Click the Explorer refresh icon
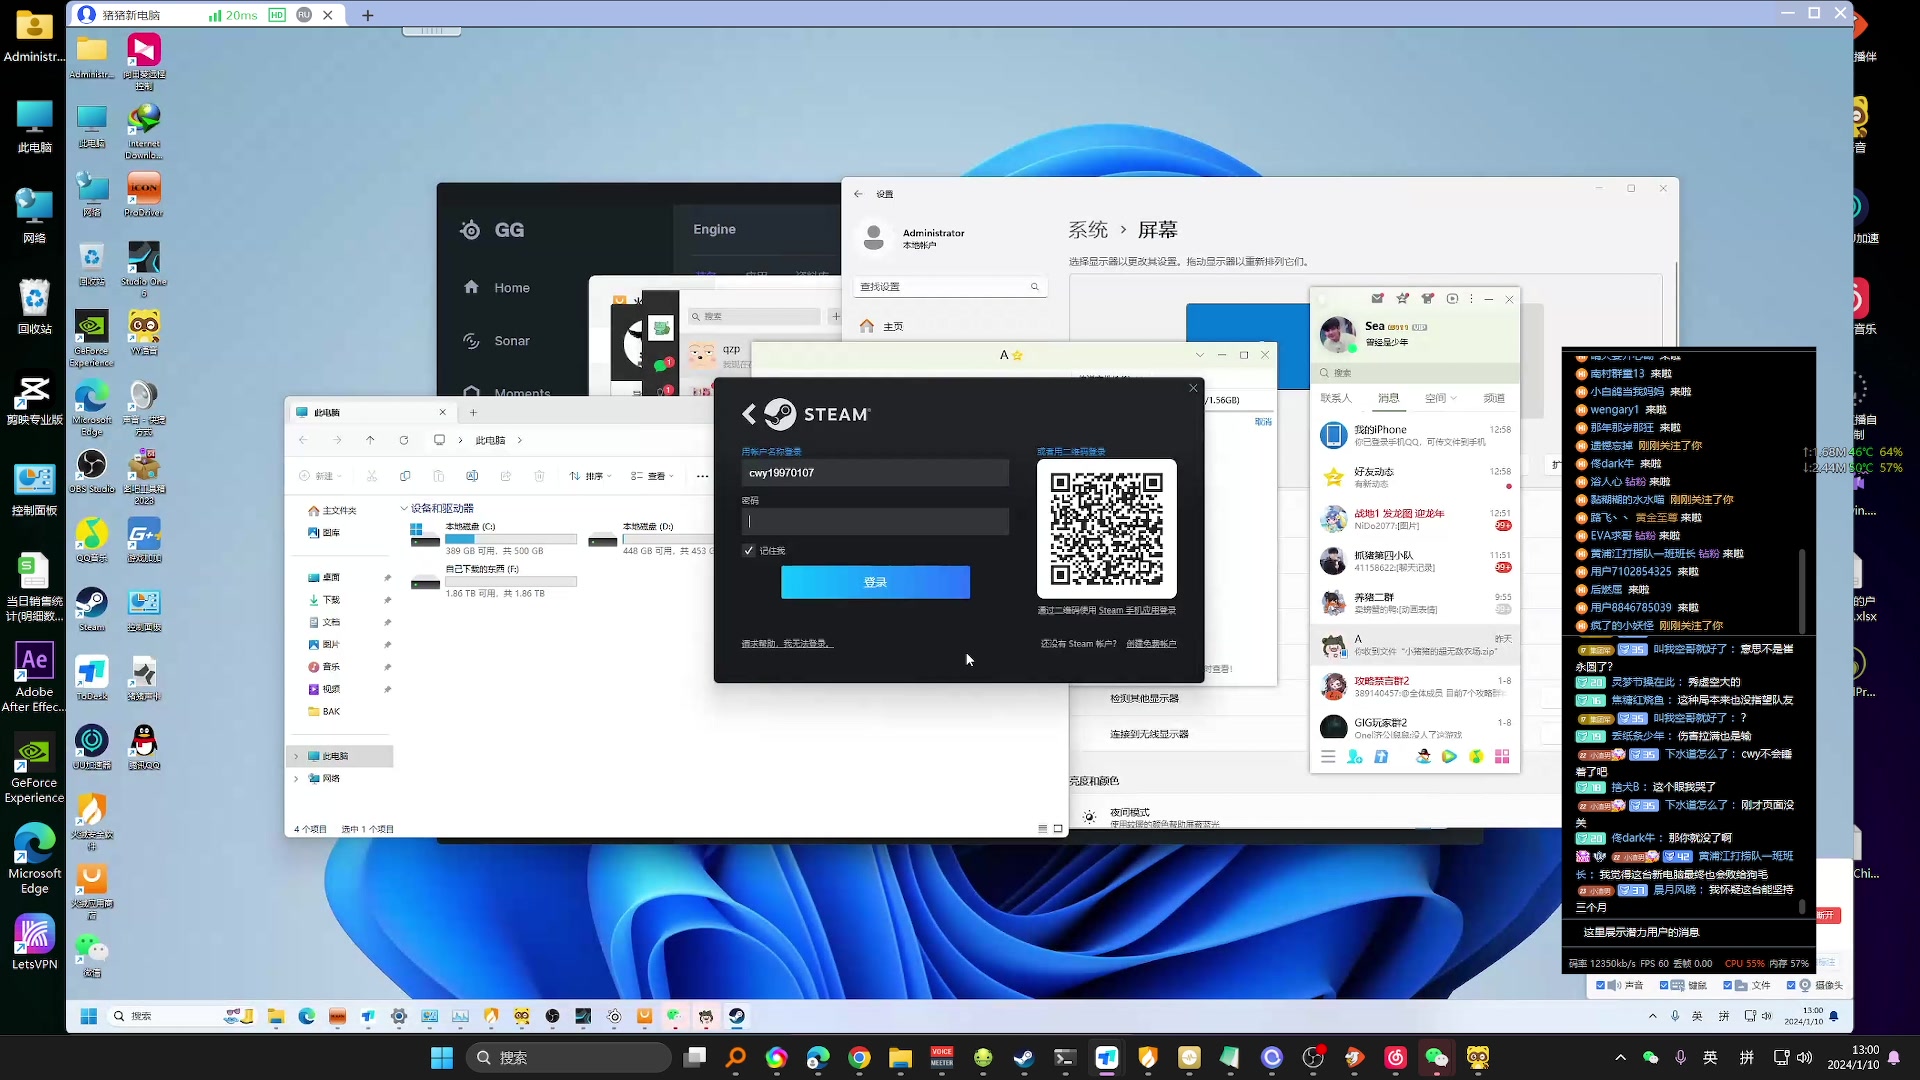This screenshot has width=1920, height=1080. pyautogui.click(x=404, y=440)
